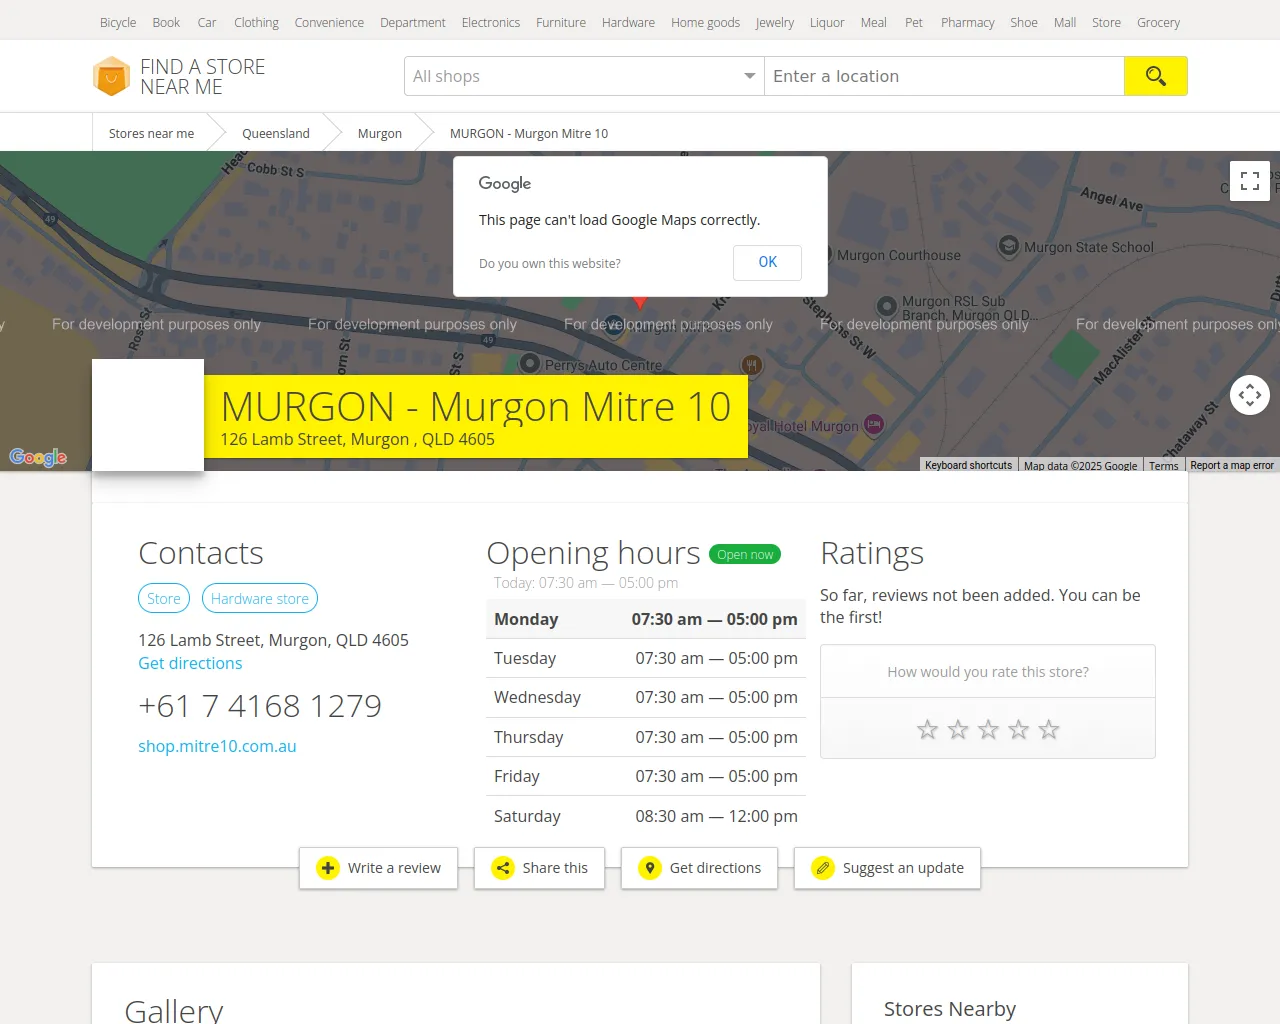Select Pharmacy from the top category menu

click(x=967, y=22)
